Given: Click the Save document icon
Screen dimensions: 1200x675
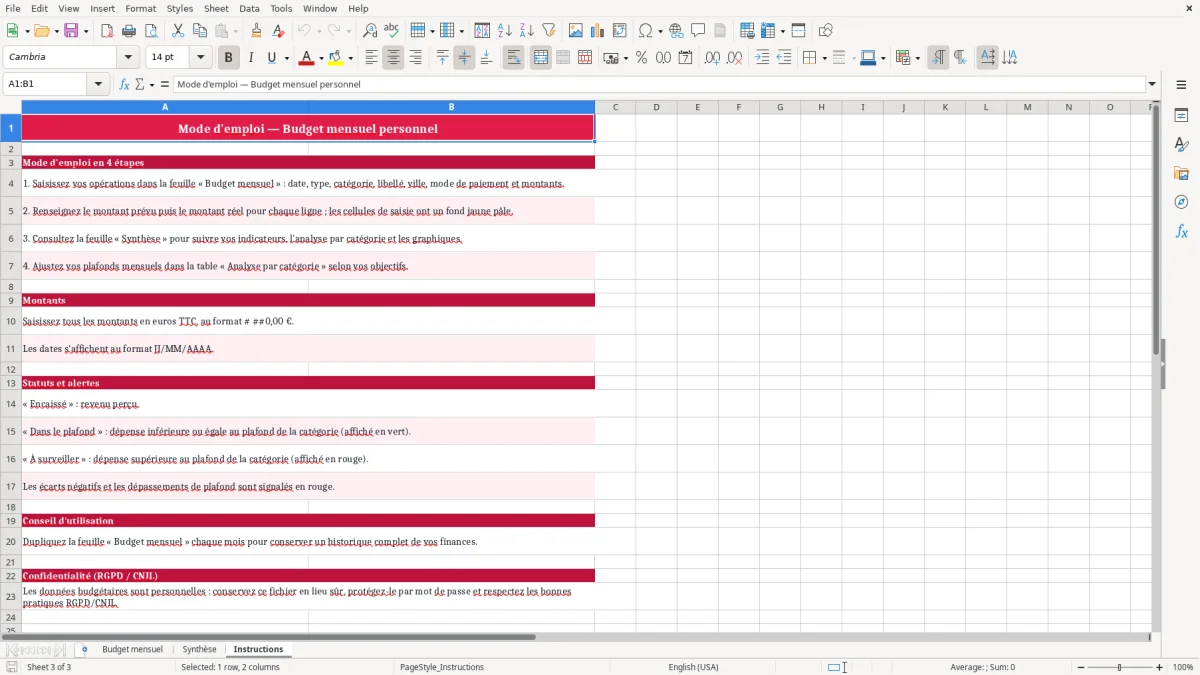Looking at the screenshot, I should (x=71, y=31).
